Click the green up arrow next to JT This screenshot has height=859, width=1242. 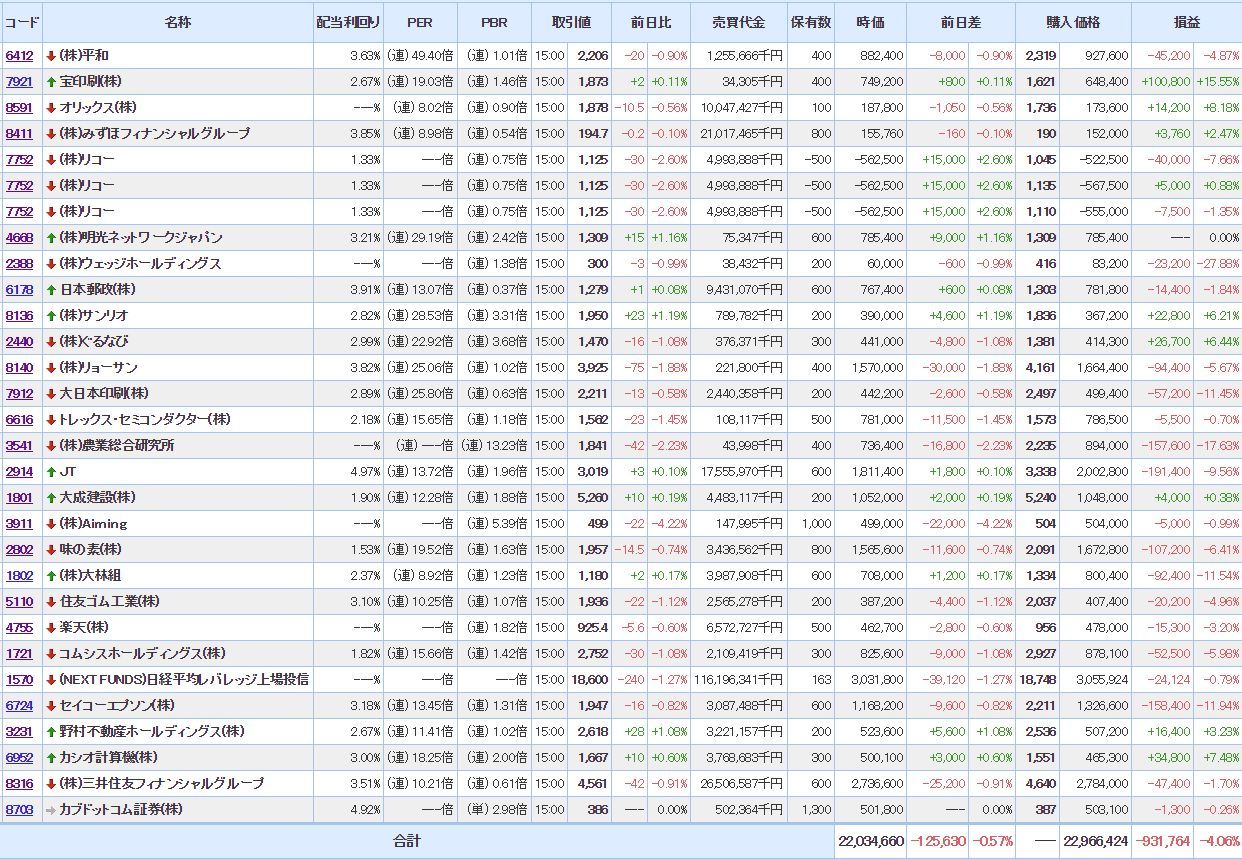click(x=51, y=471)
